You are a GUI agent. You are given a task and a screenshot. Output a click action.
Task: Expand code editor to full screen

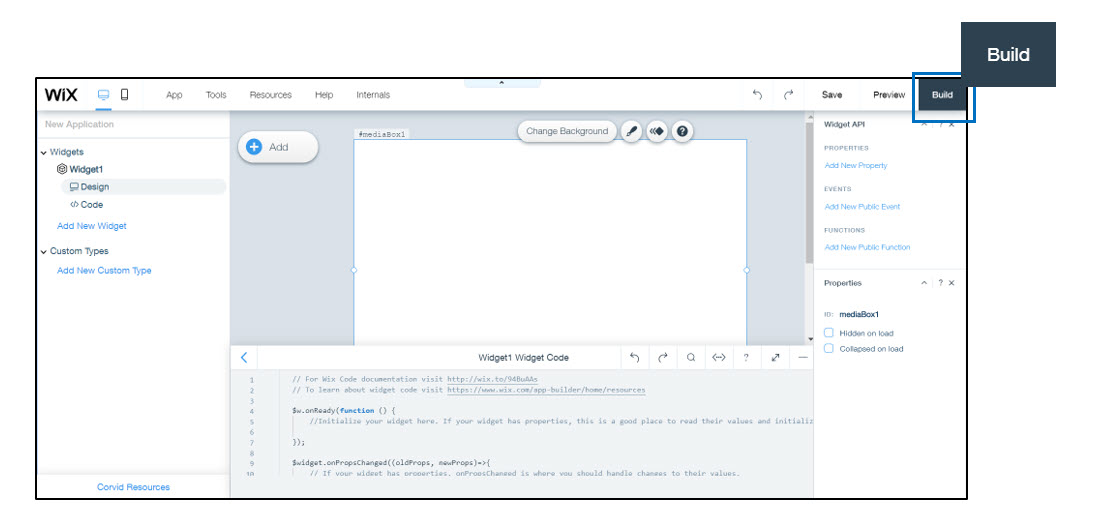click(775, 357)
